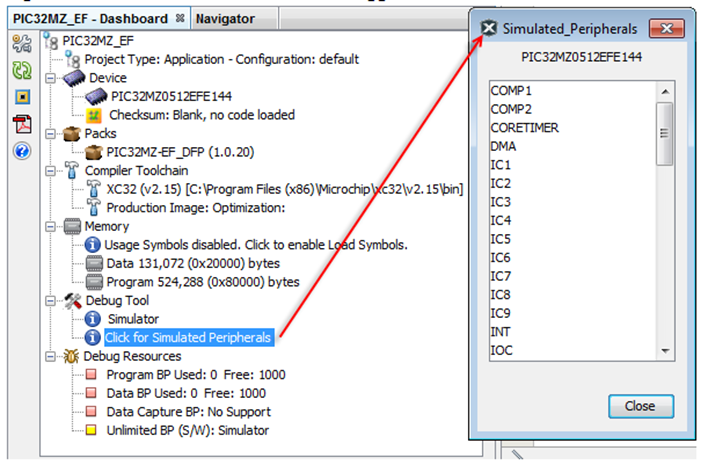Click the Simulator tree row text

point(133,319)
